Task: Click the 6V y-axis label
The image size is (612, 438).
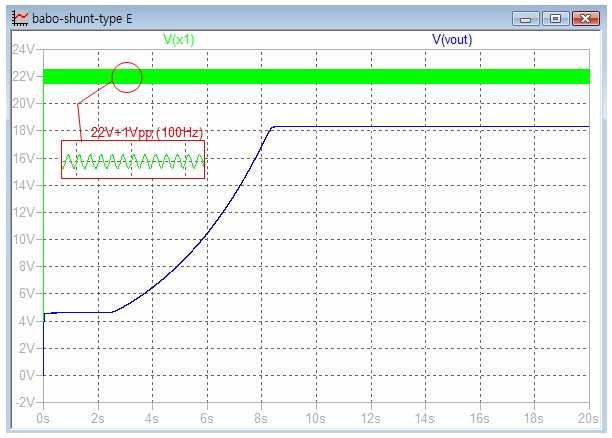Action: [x=27, y=294]
